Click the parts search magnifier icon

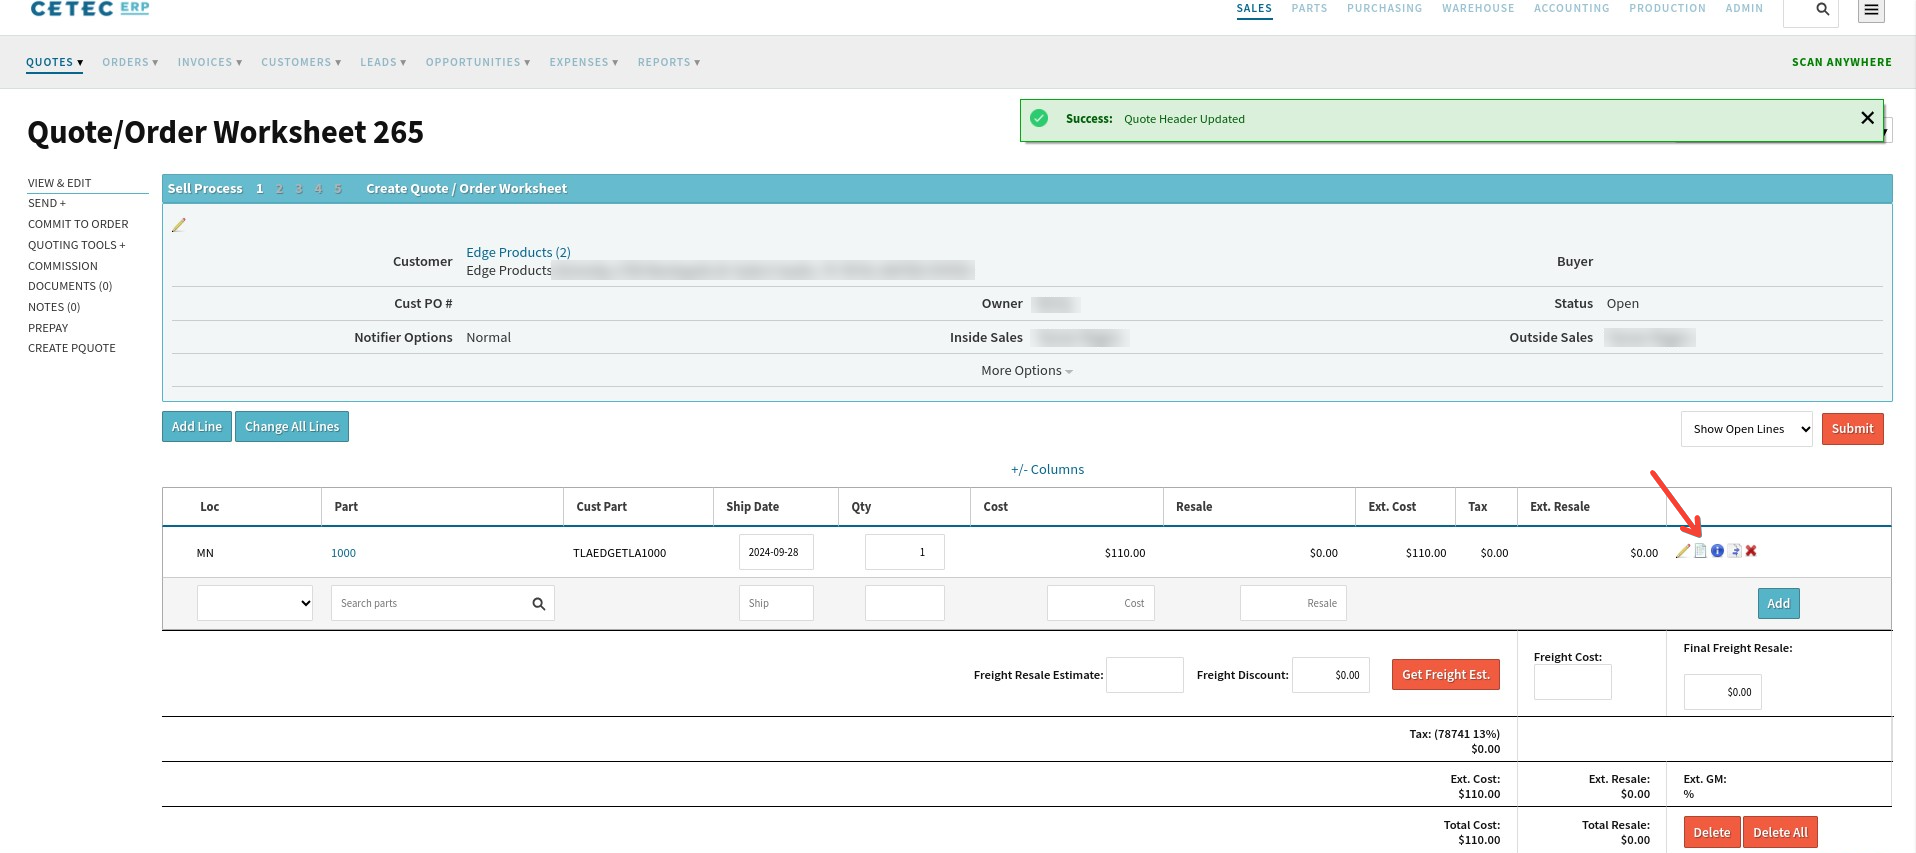(x=539, y=604)
